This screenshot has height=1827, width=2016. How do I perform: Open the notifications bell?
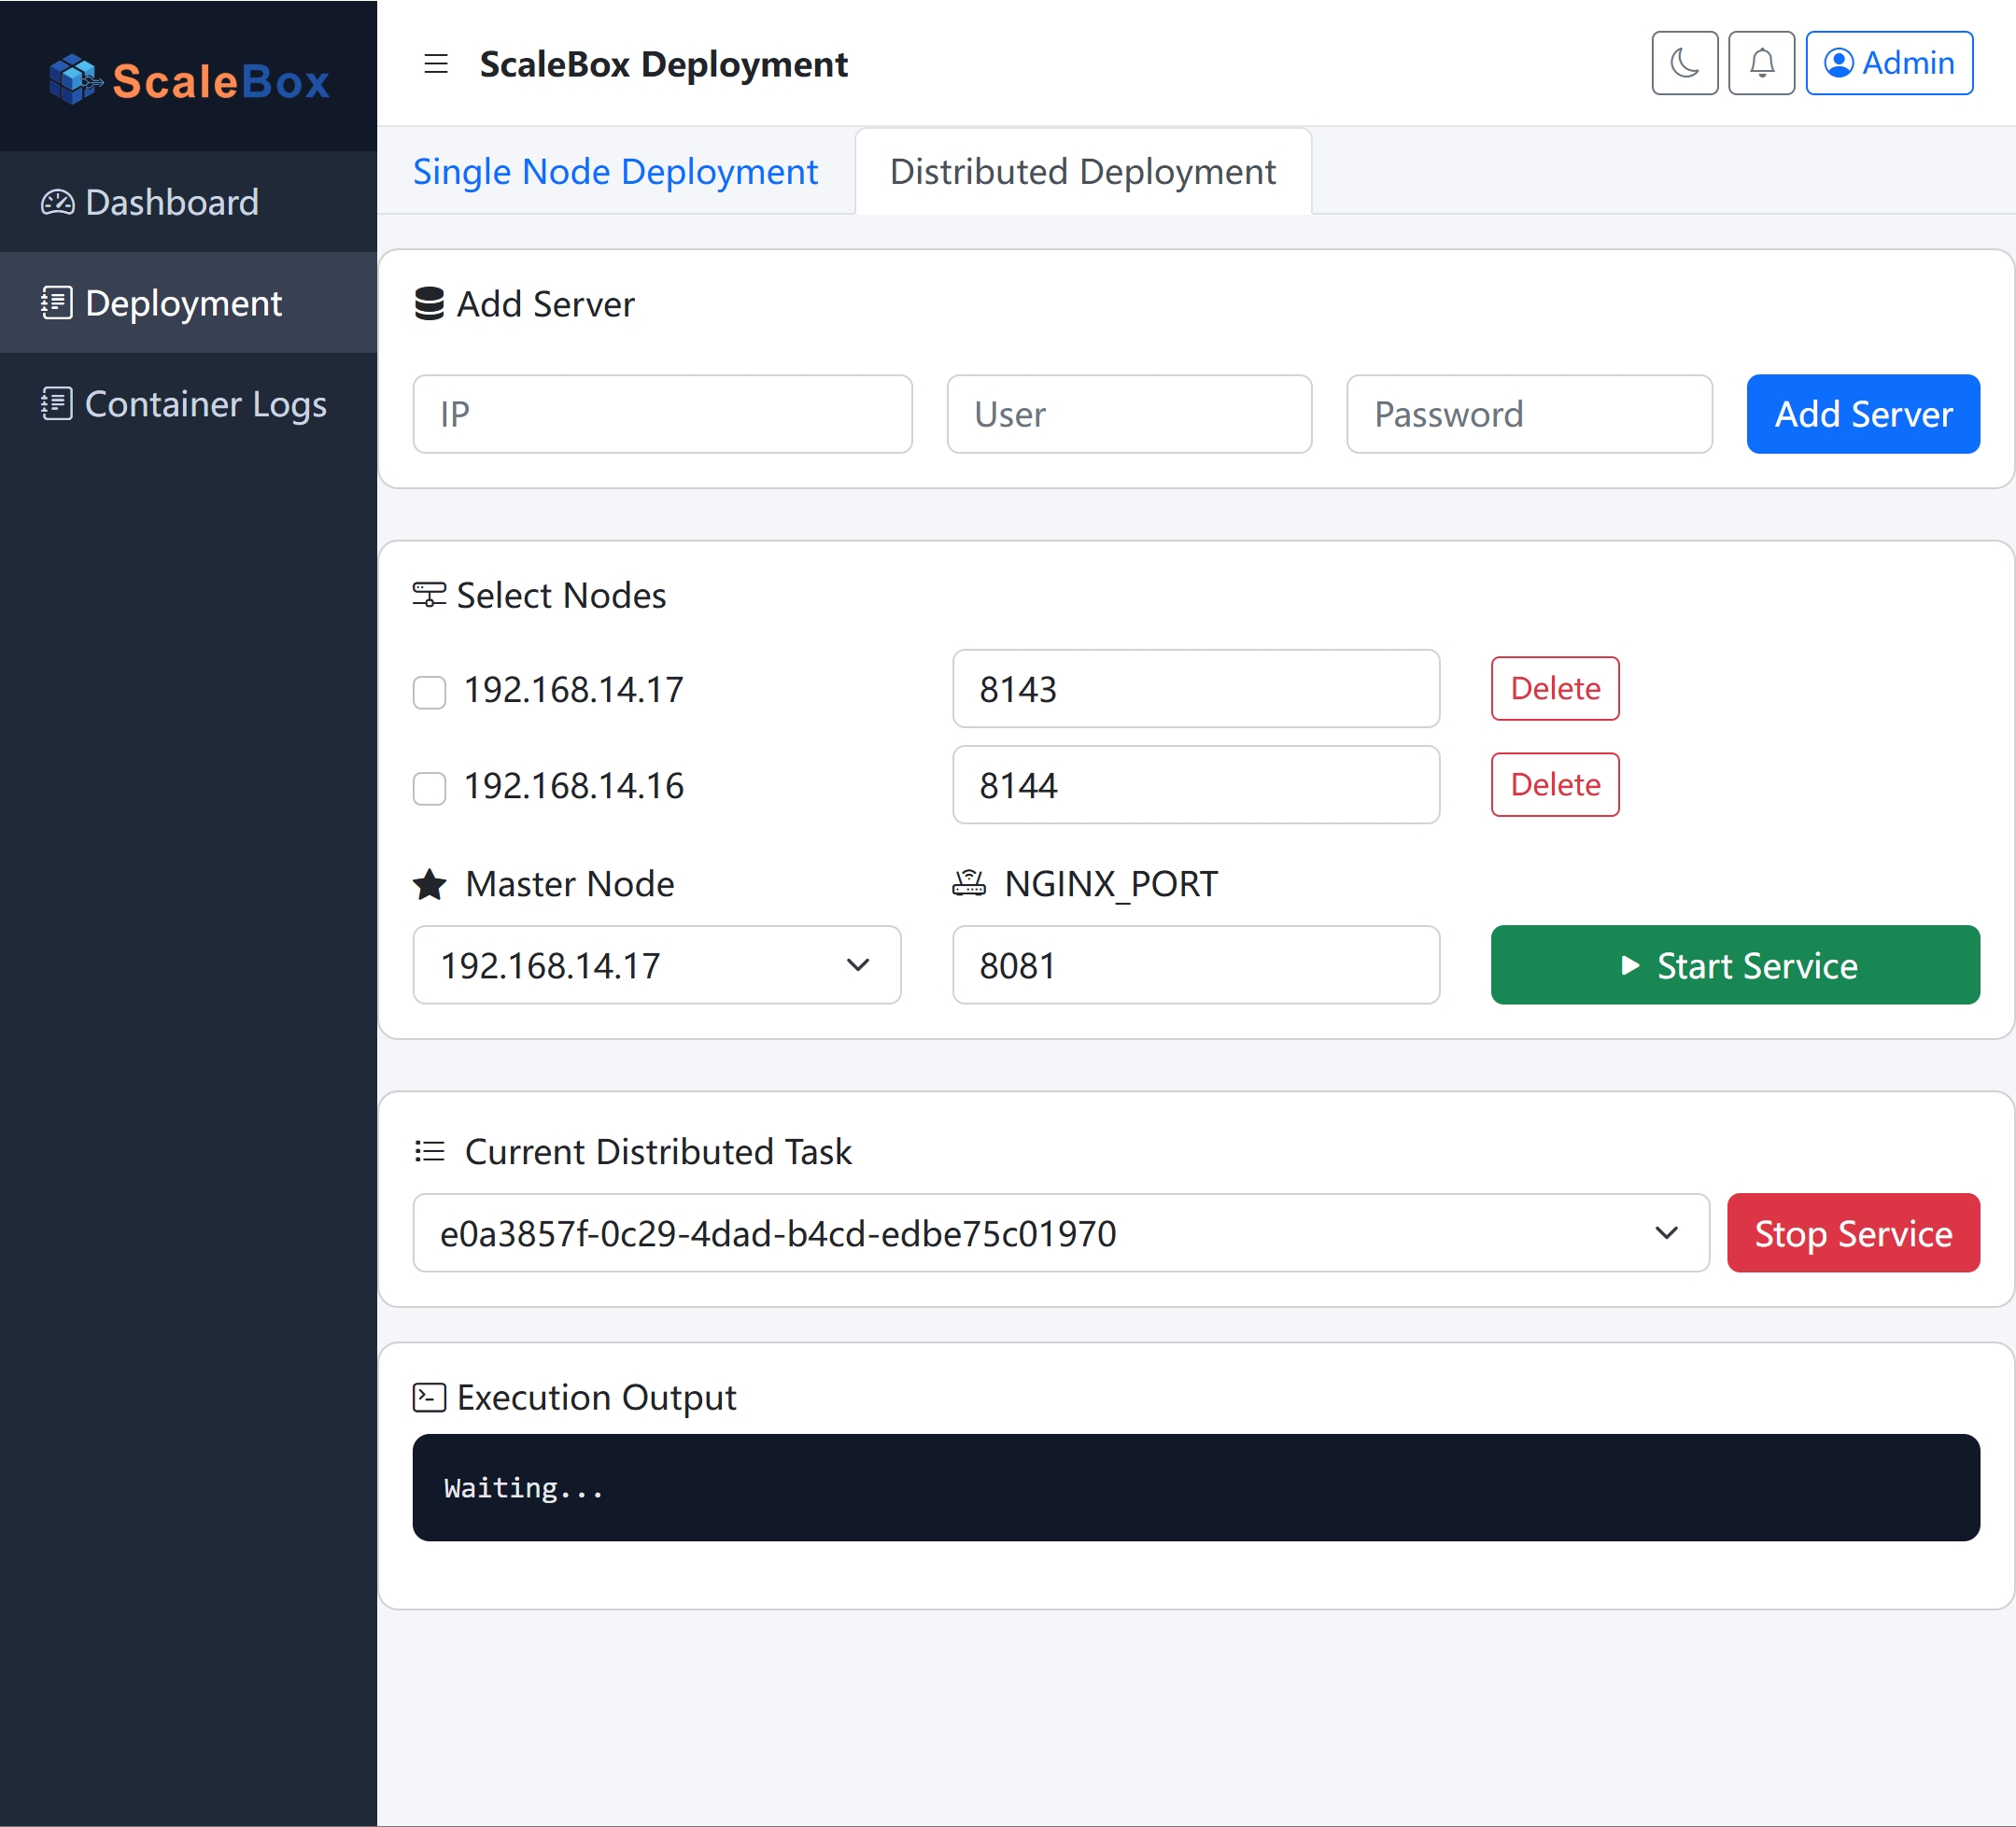1761,63
